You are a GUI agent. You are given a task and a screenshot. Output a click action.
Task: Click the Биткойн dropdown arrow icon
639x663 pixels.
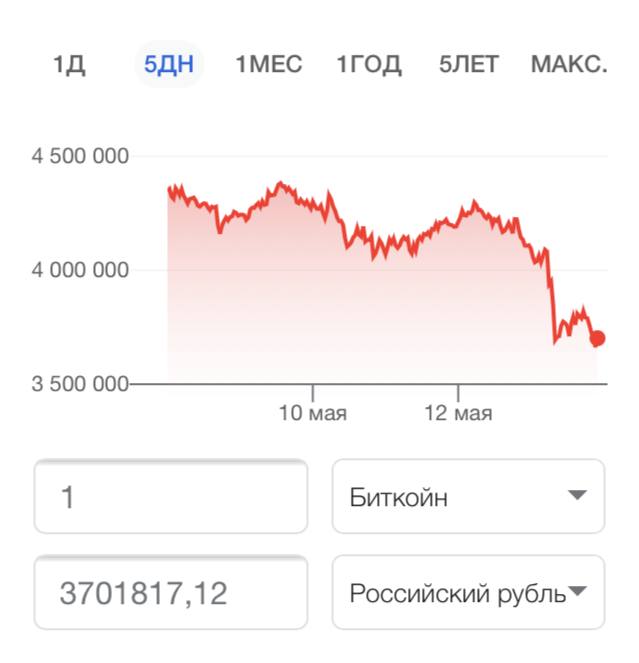(x=577, y=494)
